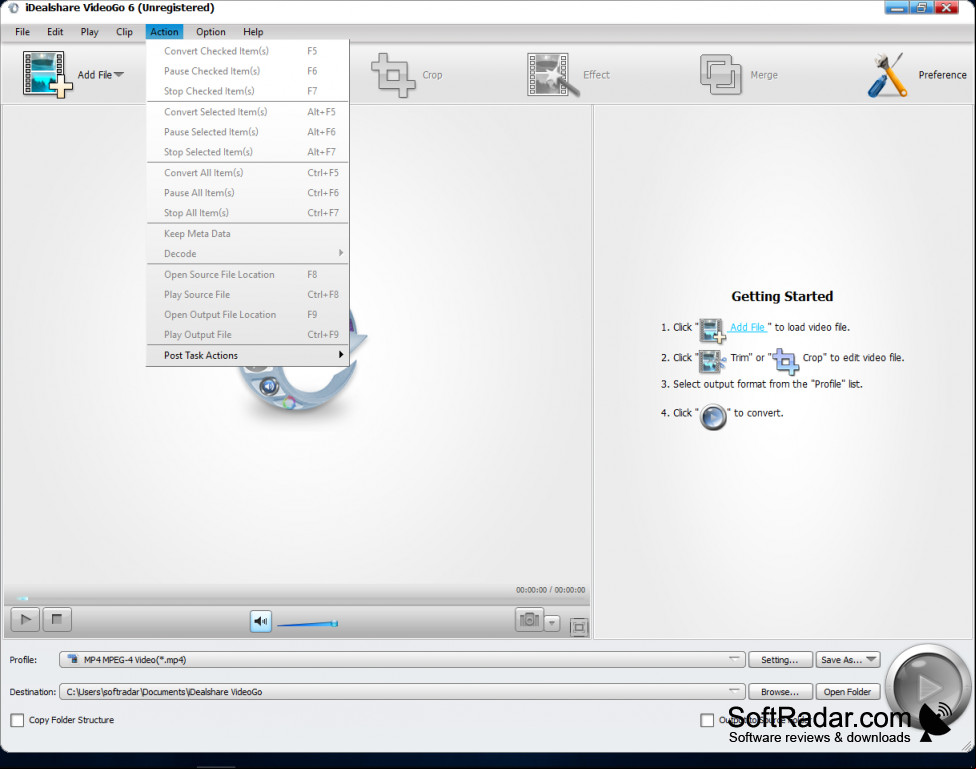This screenshot has width=976, height=769.
Task: Choose Pause Checked Item(s) menu entry
Action: tap(248, 71)
